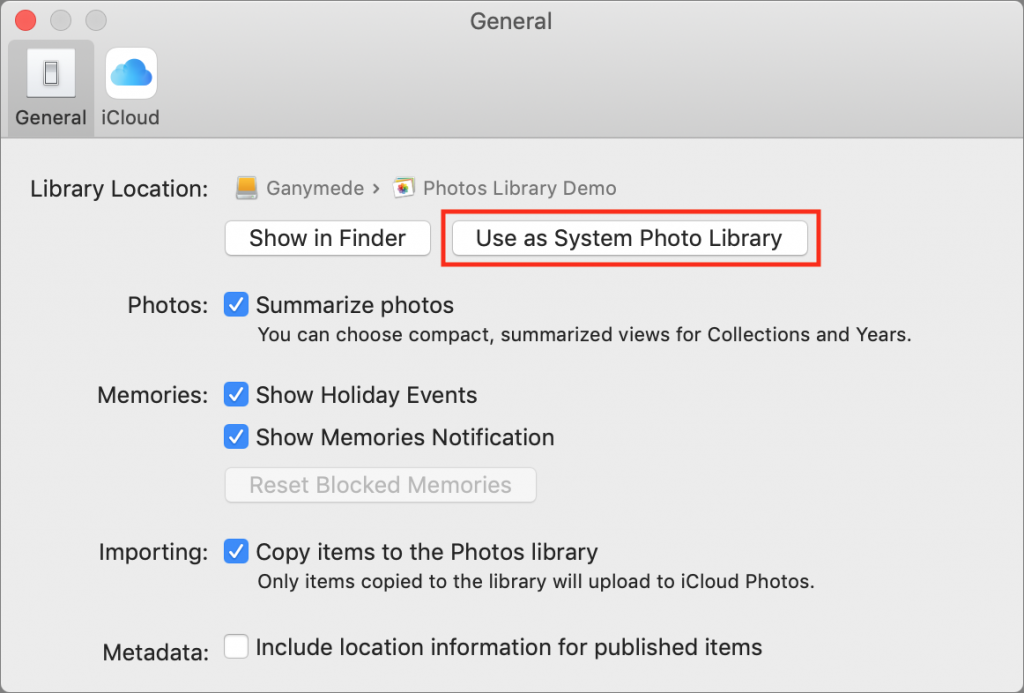
Task: Close the General preferences window
Action: (24, 20)
